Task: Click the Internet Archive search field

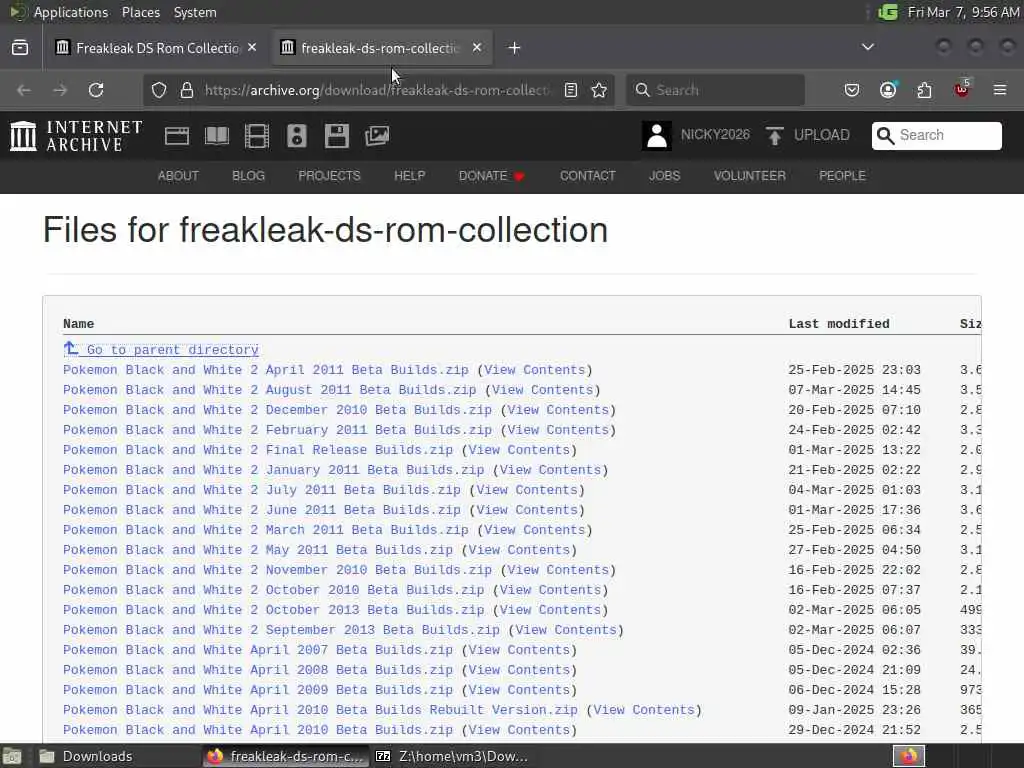Action: coord(936,135)
